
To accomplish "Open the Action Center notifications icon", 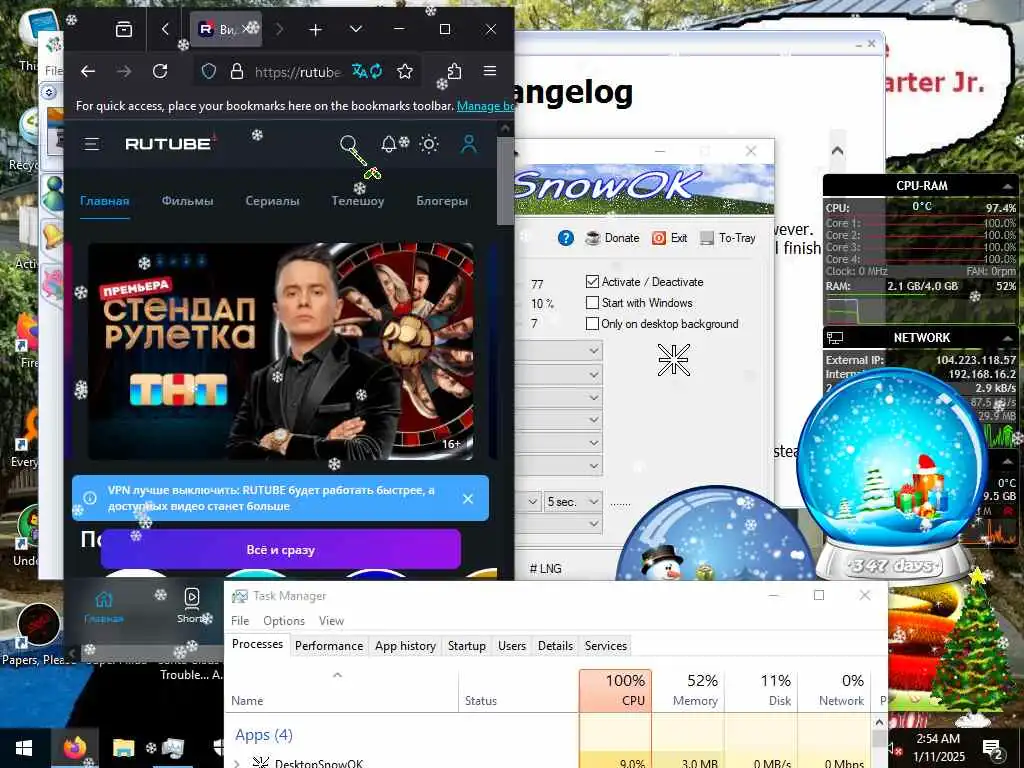I will pos(993,748).
